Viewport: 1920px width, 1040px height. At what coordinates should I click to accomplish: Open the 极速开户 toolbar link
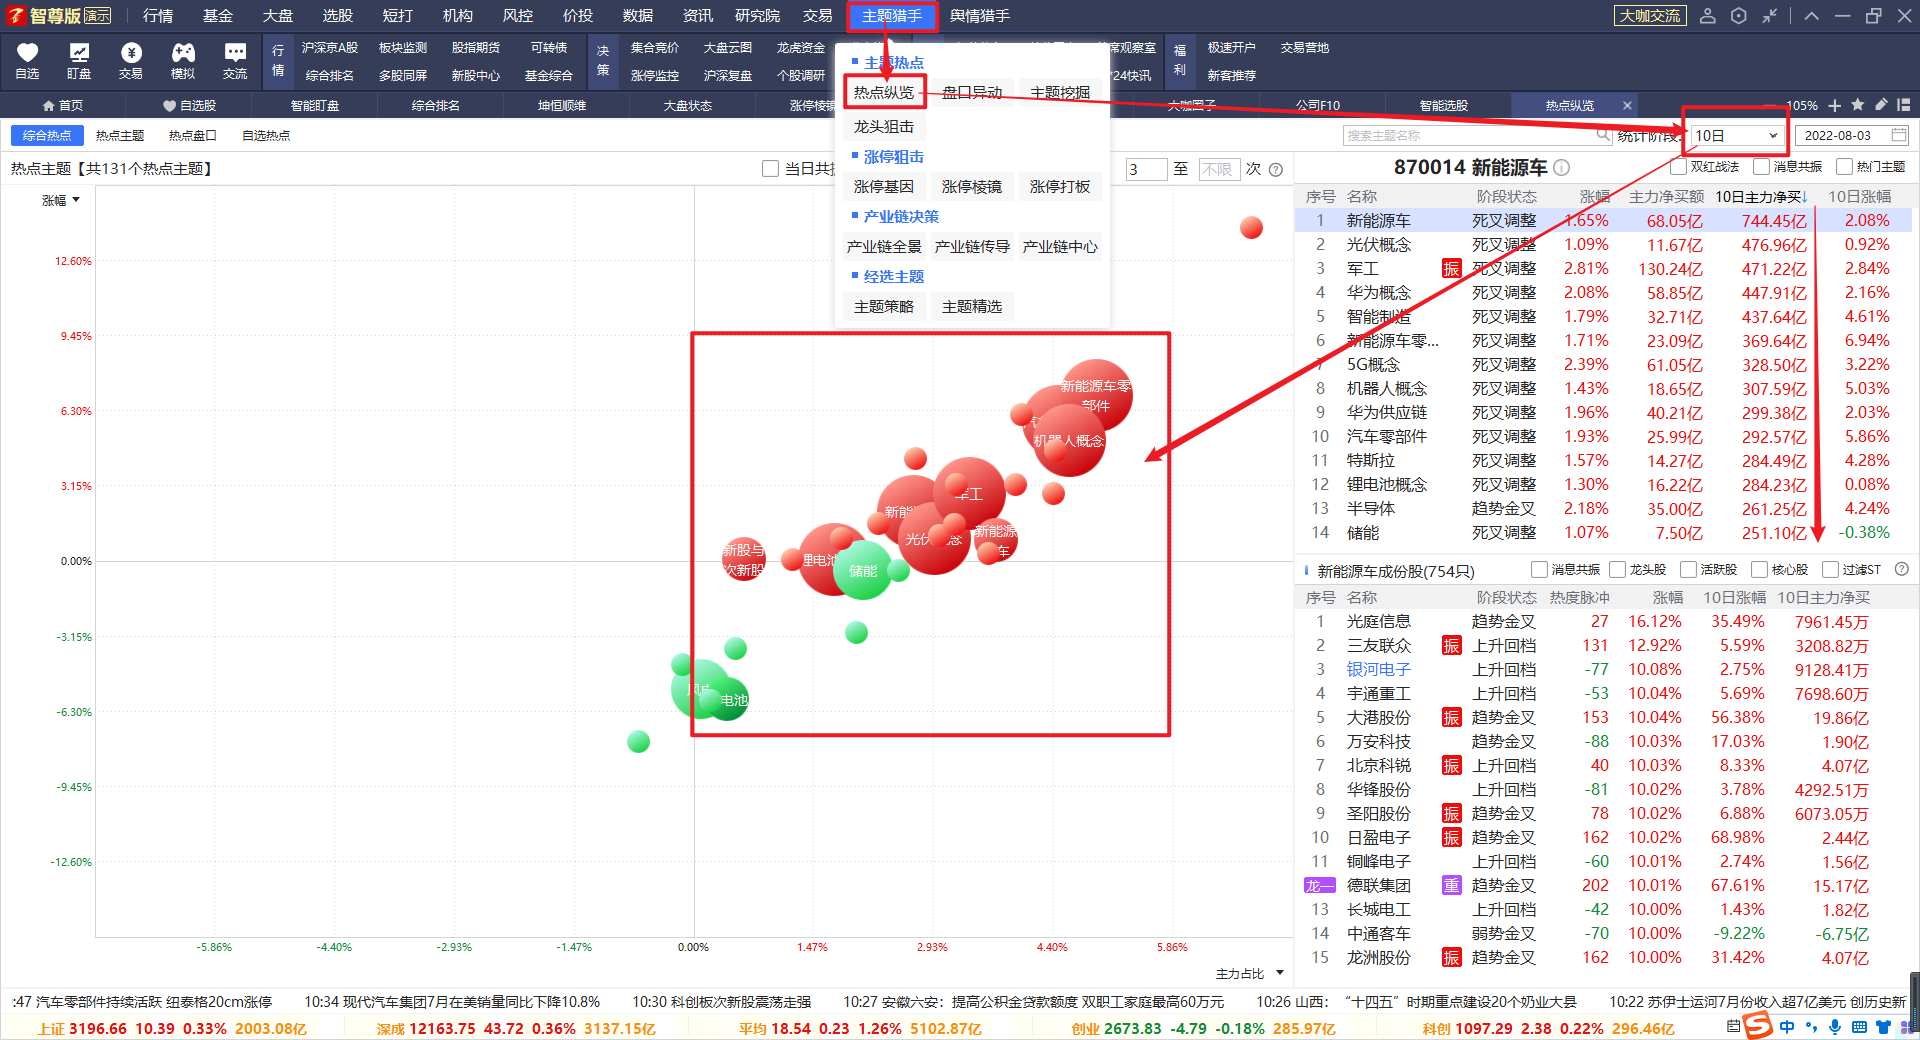point(1231,47)
